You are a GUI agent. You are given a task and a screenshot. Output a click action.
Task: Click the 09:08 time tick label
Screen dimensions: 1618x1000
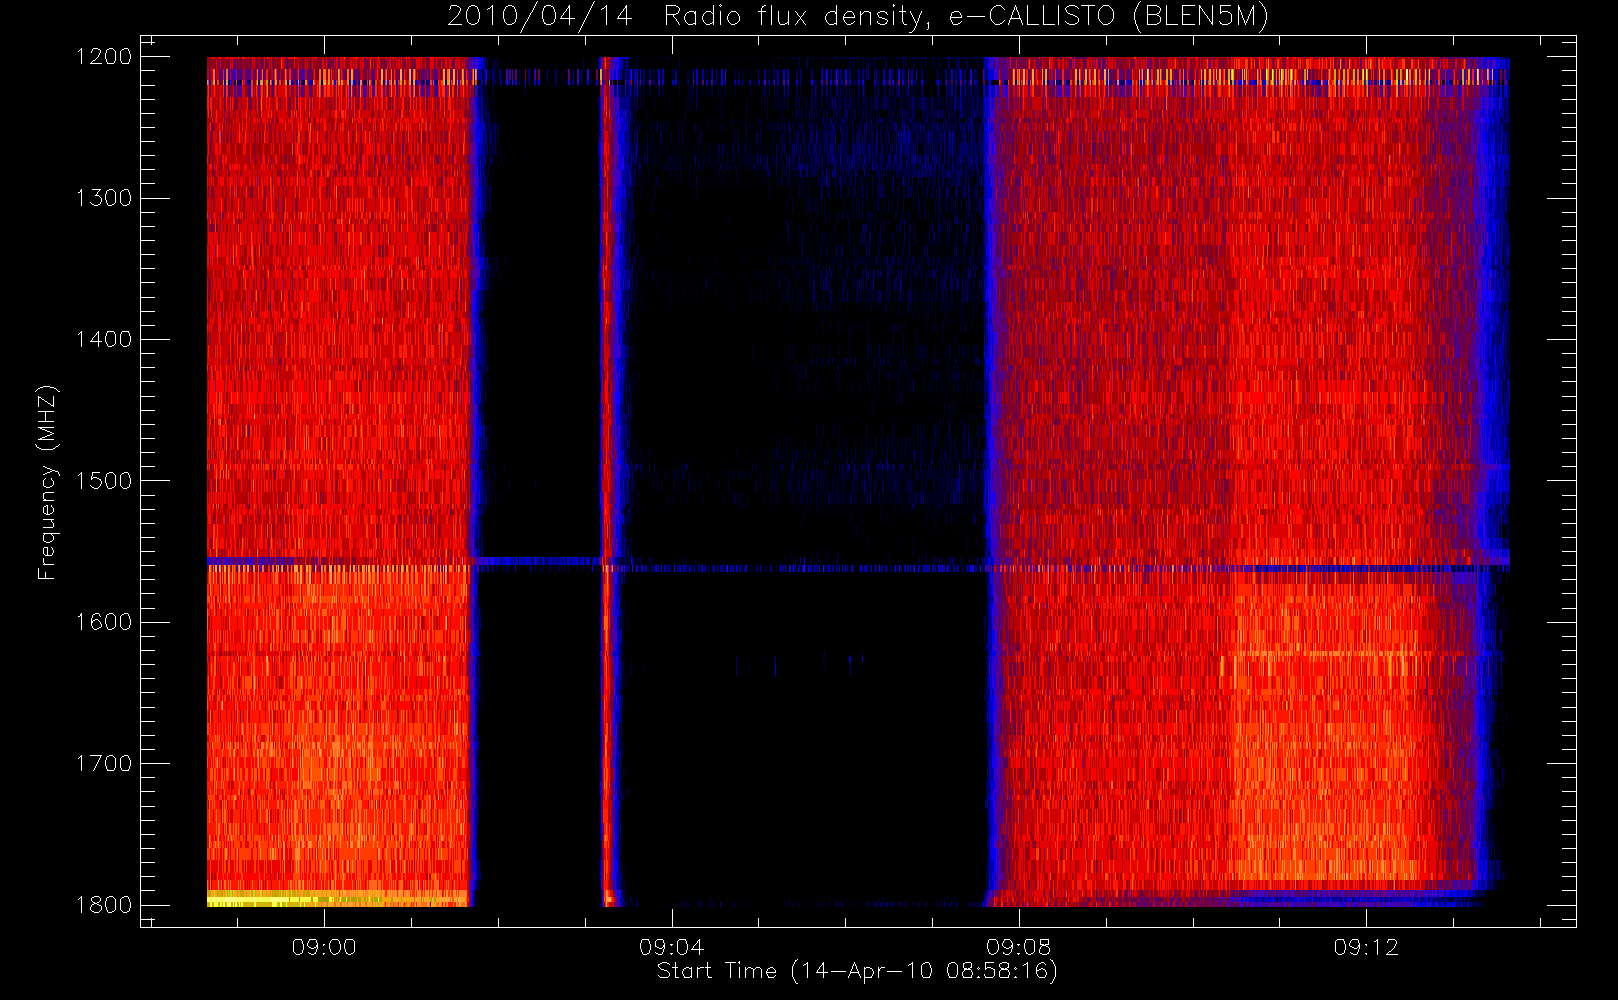click(1018, 947)
